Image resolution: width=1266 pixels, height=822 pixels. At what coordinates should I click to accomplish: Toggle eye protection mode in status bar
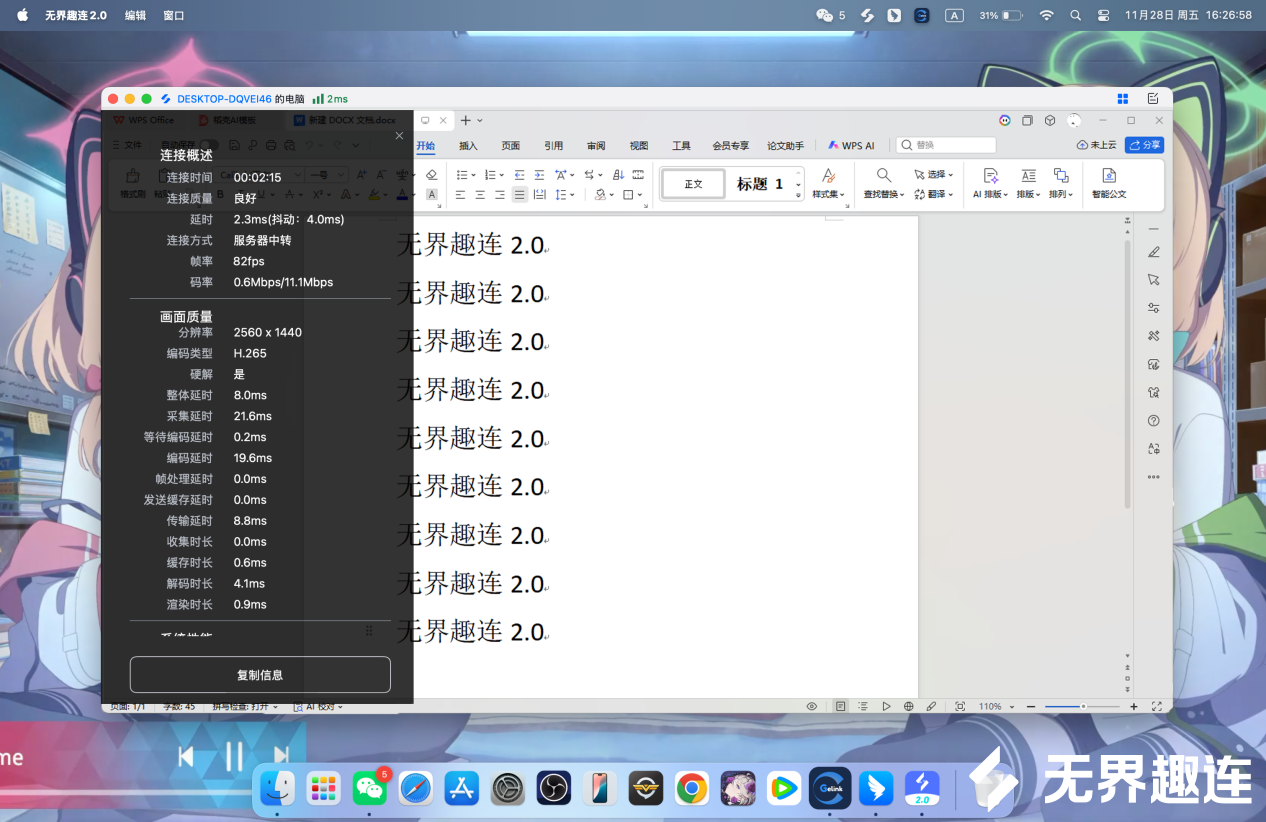pyautogui.click(x=812, y=706)
